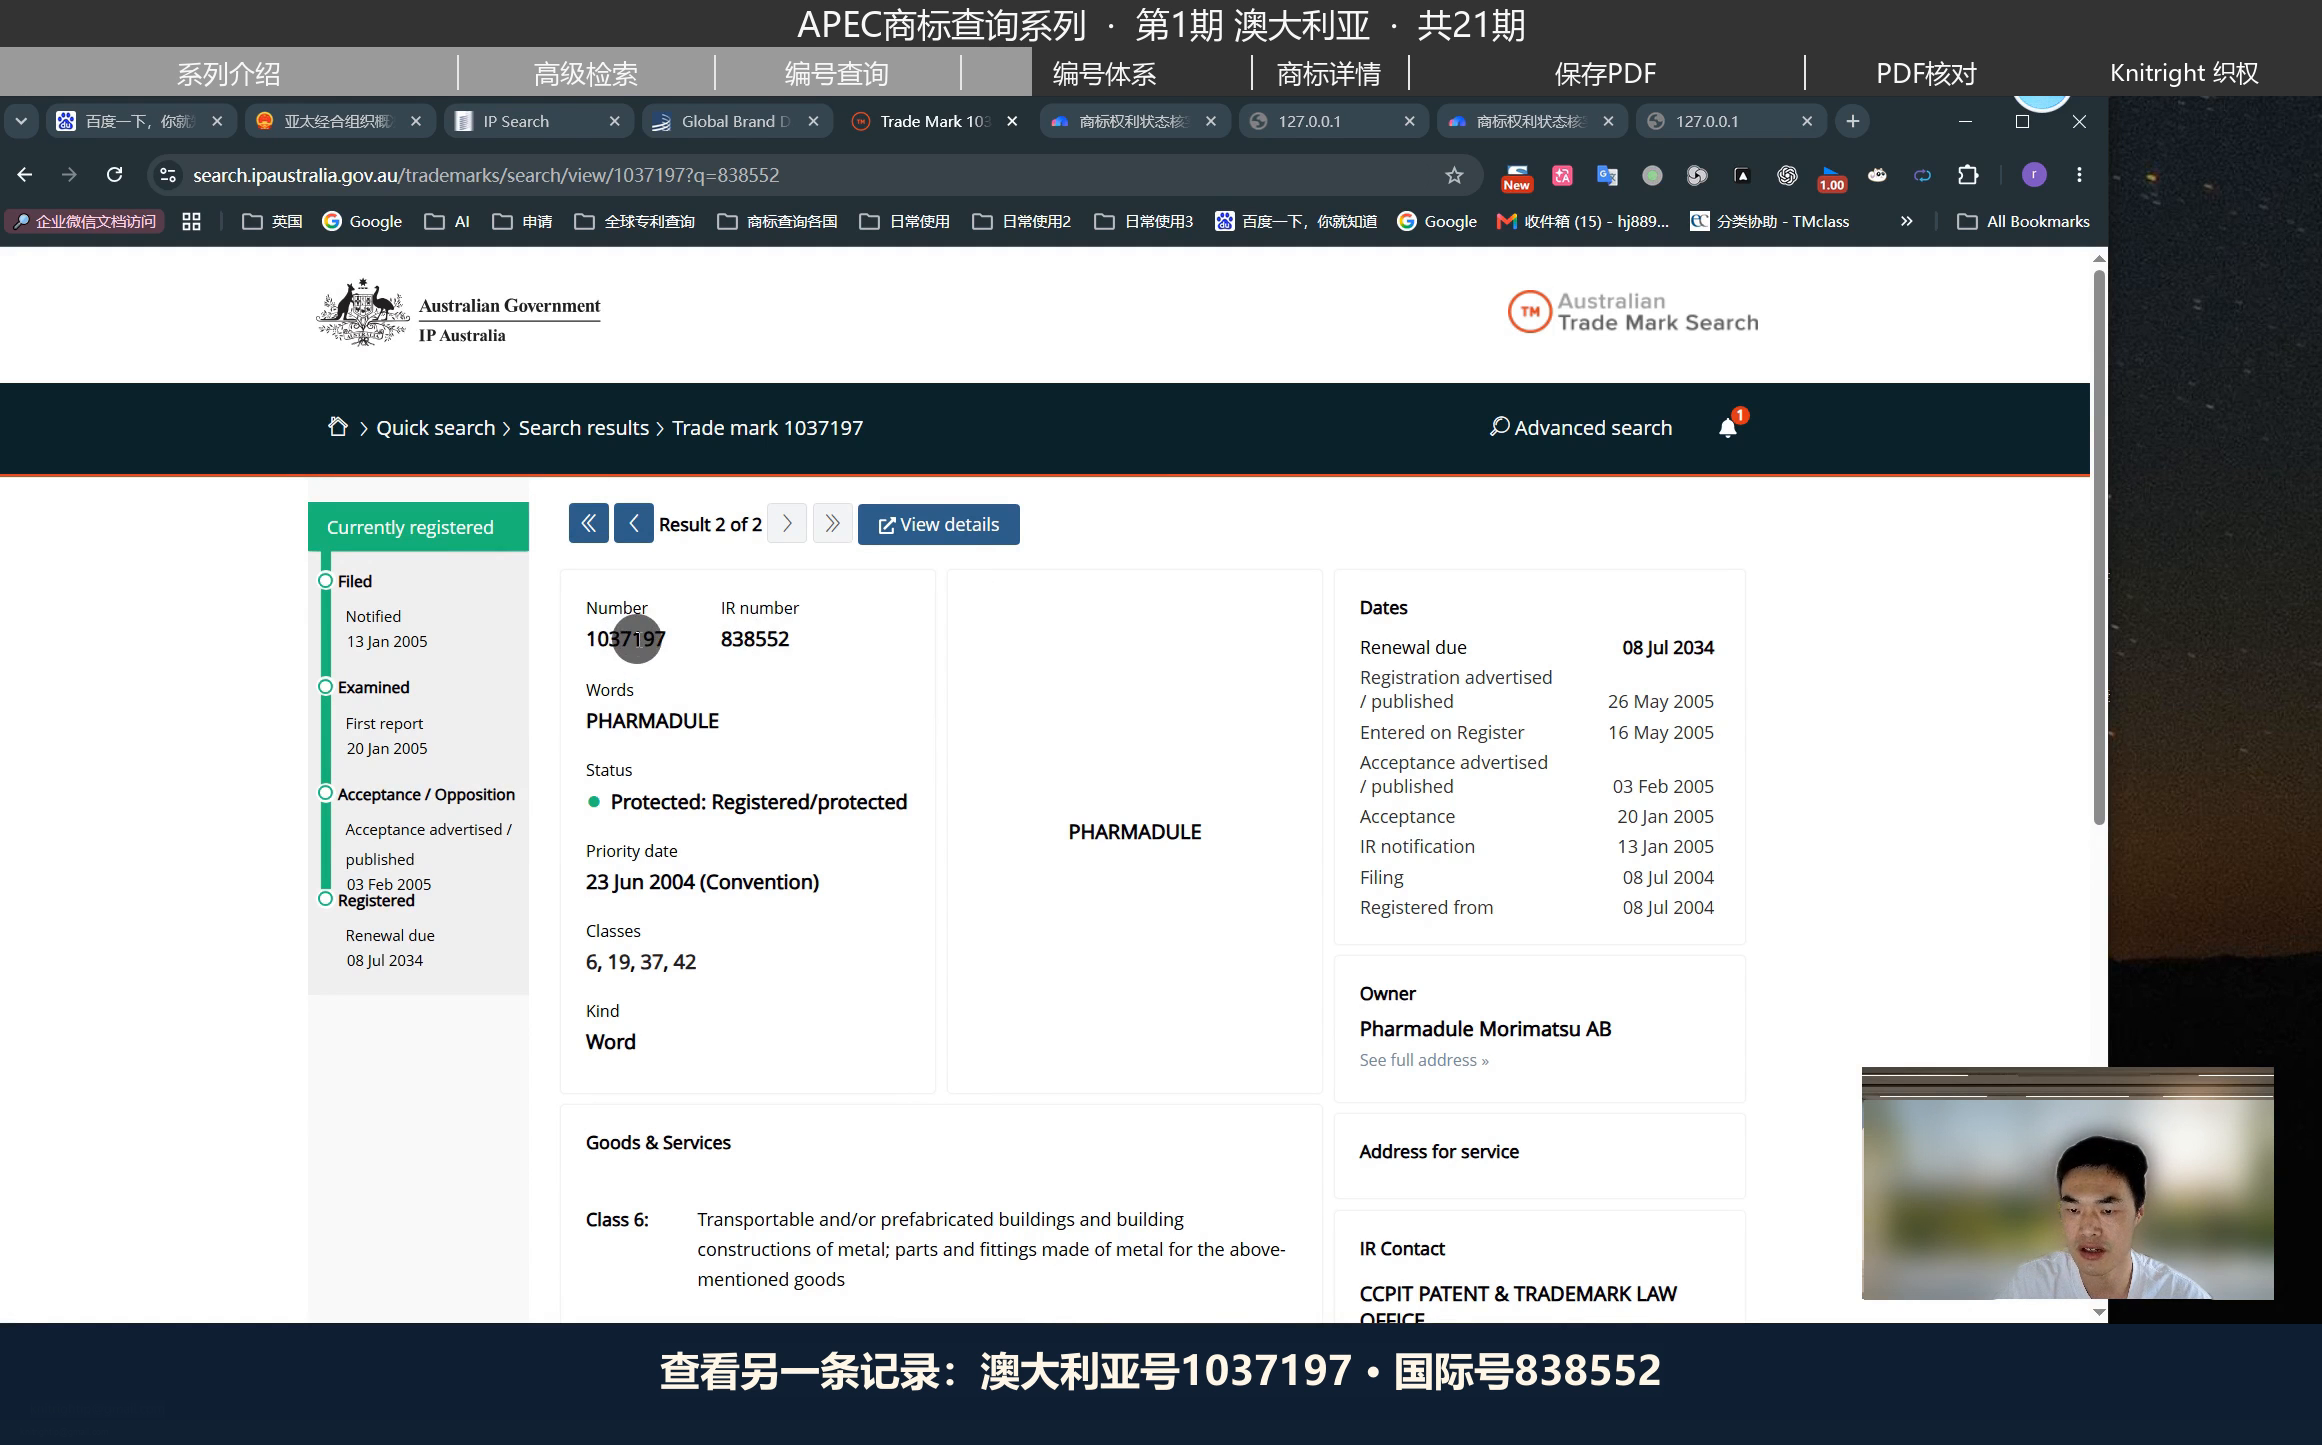Open Quick search breadcrumb link
Viewport: 2322px width, 1445px height.
[435, 428]
